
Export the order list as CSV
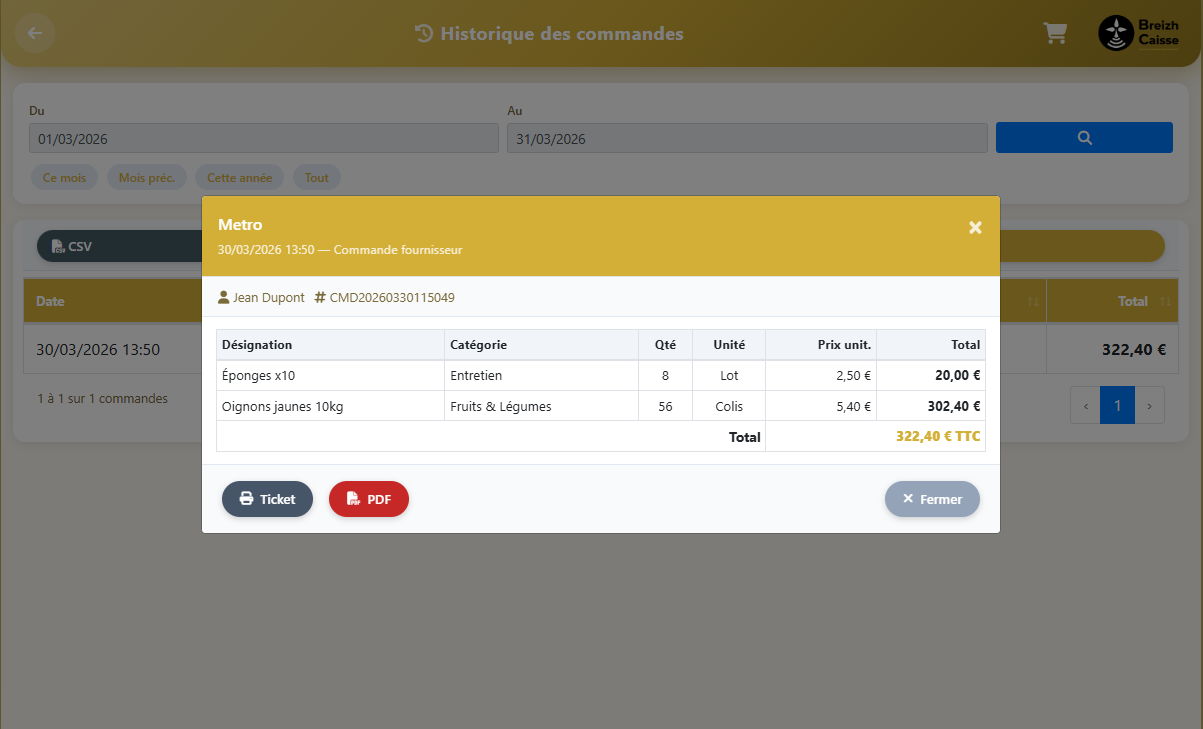72,246
